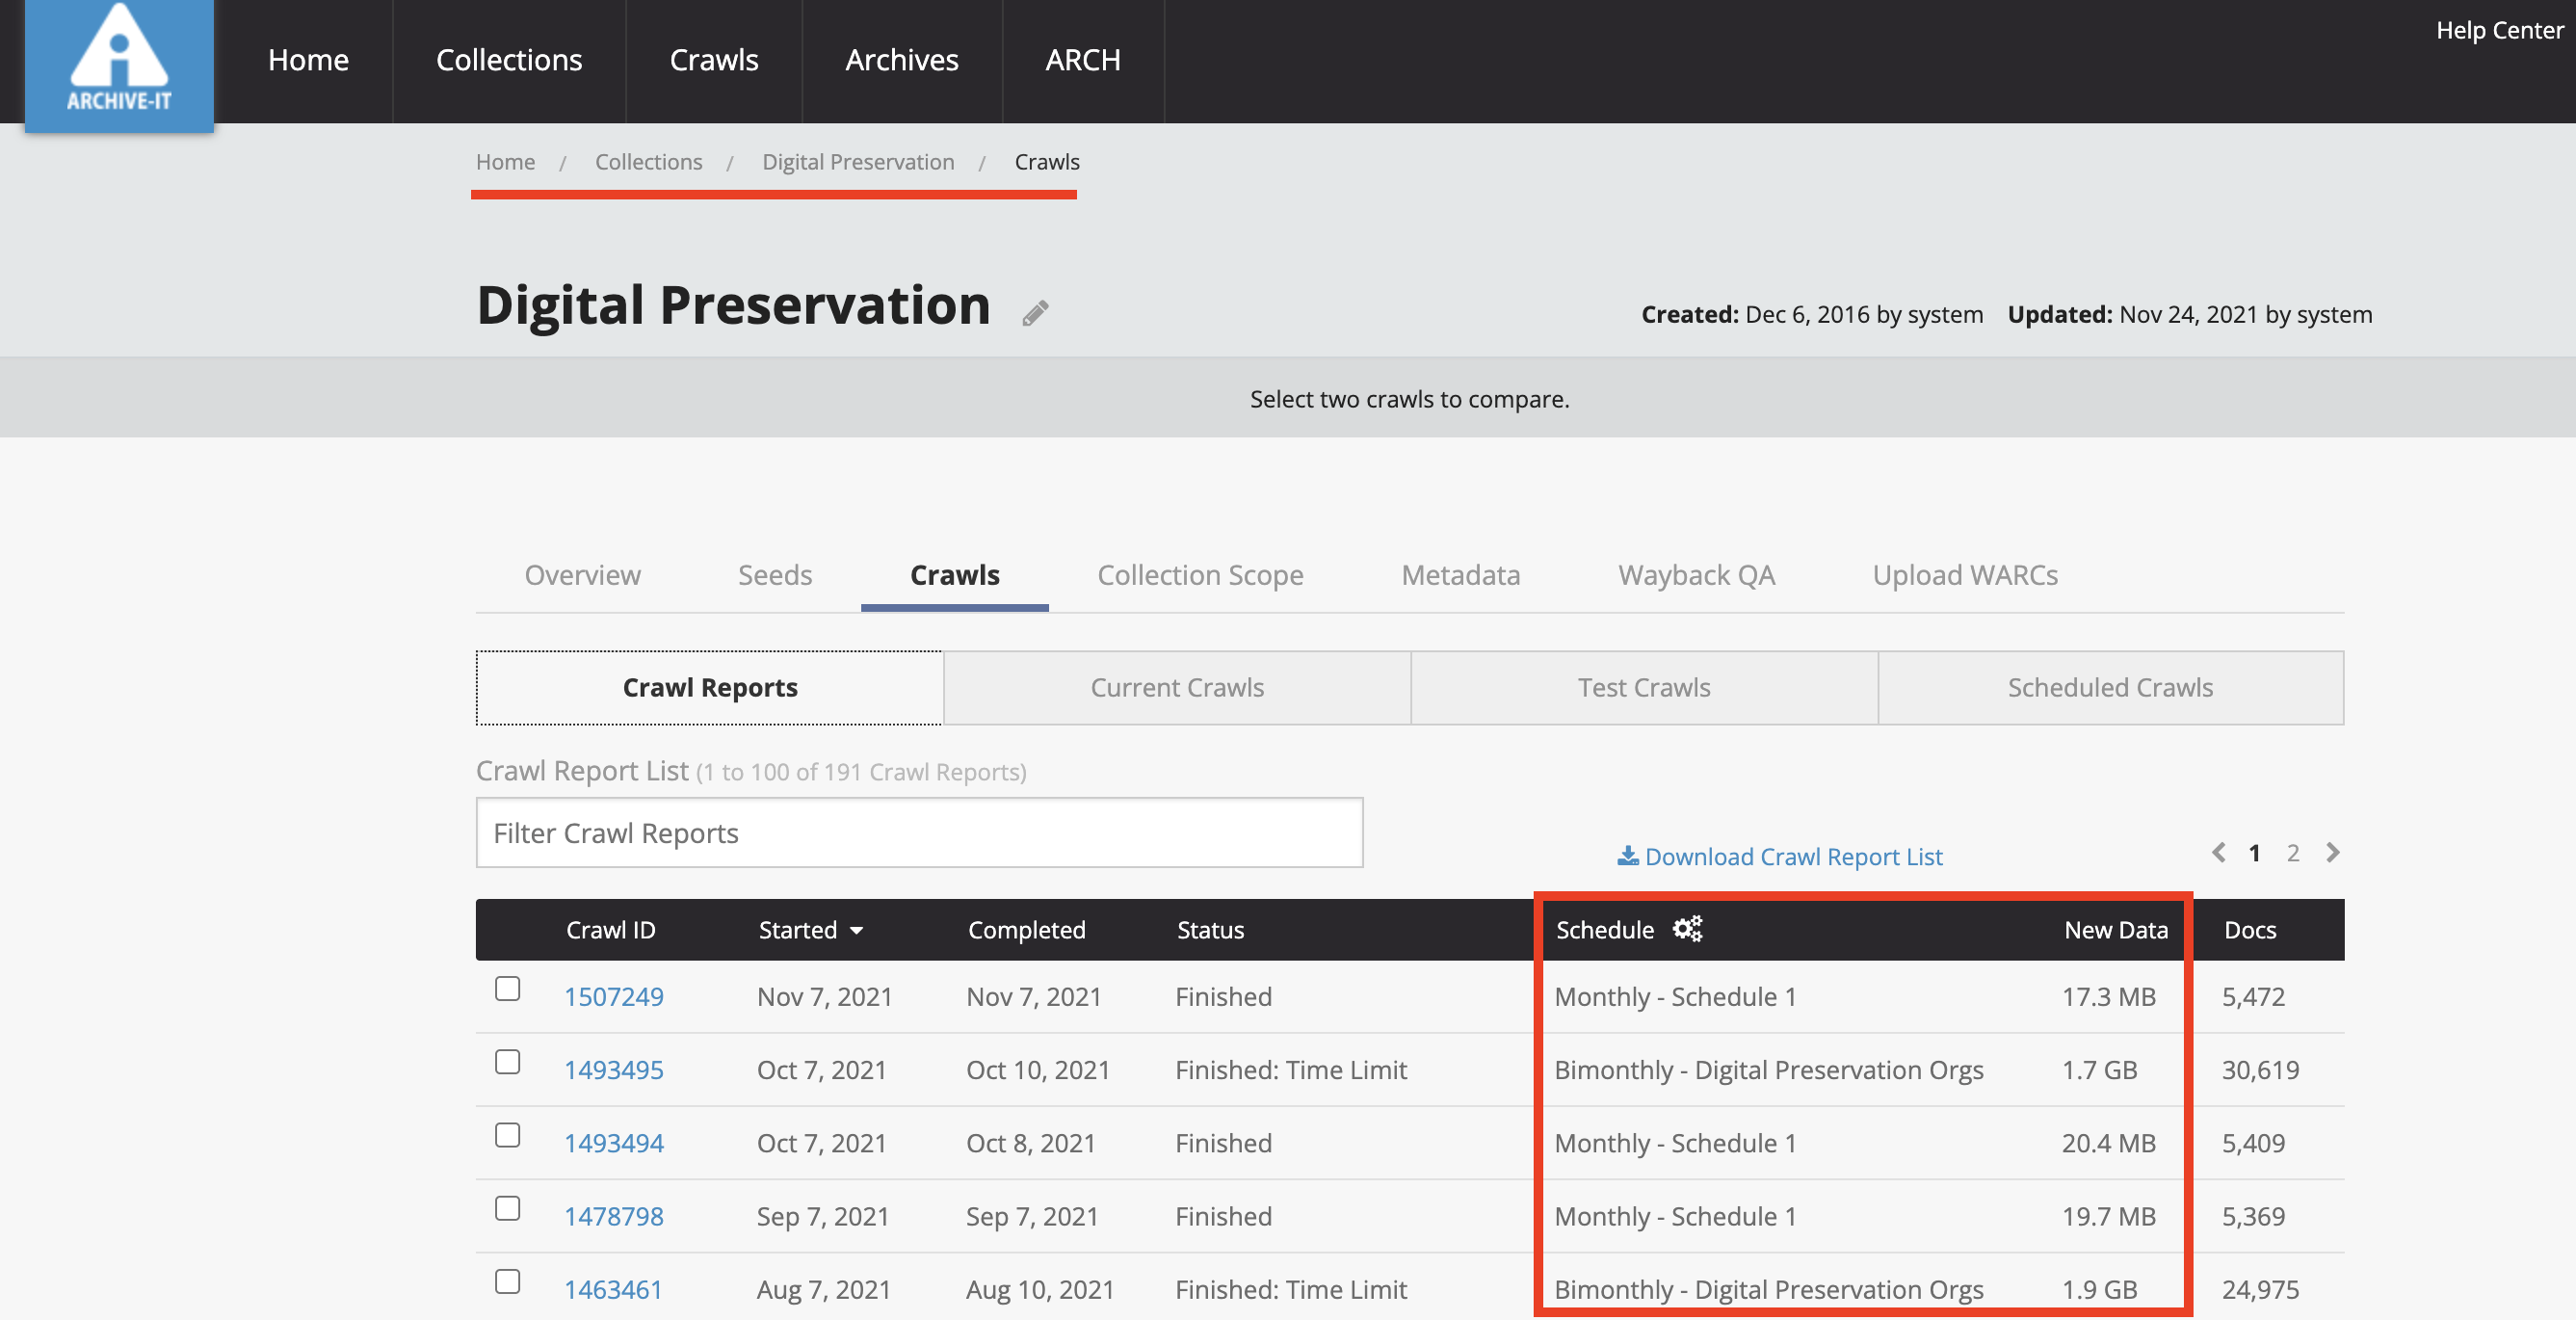Image resolution: width=2576 pixels, height=1320 pixels.
Task: Click 'Sep 7, 2021' started date
Action: [x=822, y=1216]
